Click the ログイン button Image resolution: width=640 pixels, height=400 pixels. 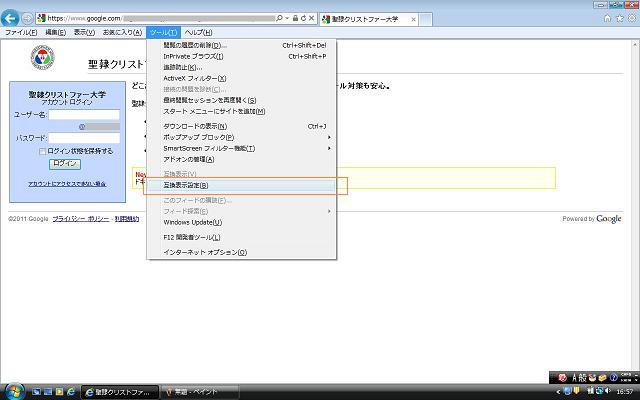point(65,164)
